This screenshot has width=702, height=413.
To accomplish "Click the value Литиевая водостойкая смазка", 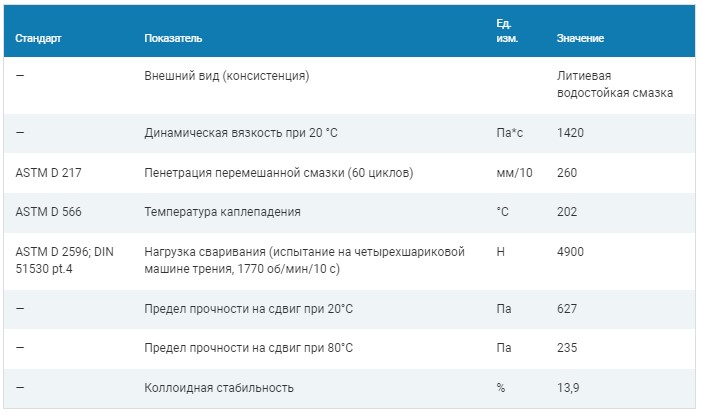I will coord(615,84).
